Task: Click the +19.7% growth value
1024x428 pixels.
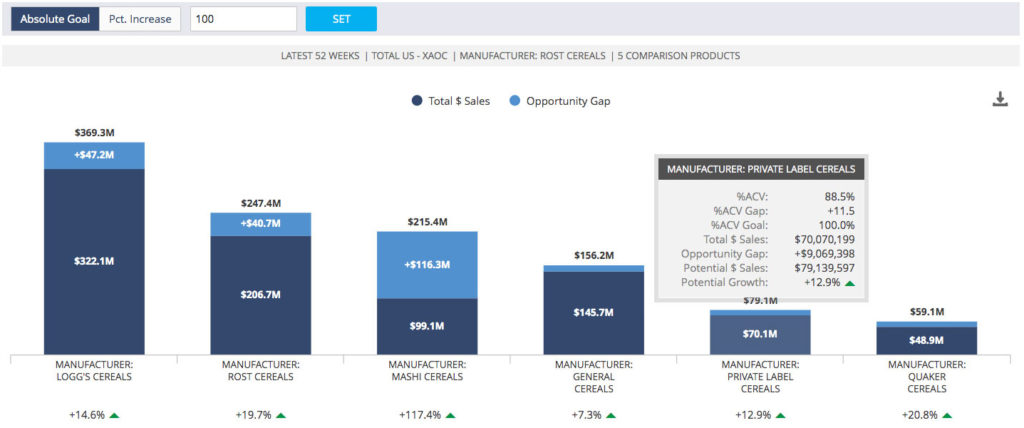Action: click(253, 415)
